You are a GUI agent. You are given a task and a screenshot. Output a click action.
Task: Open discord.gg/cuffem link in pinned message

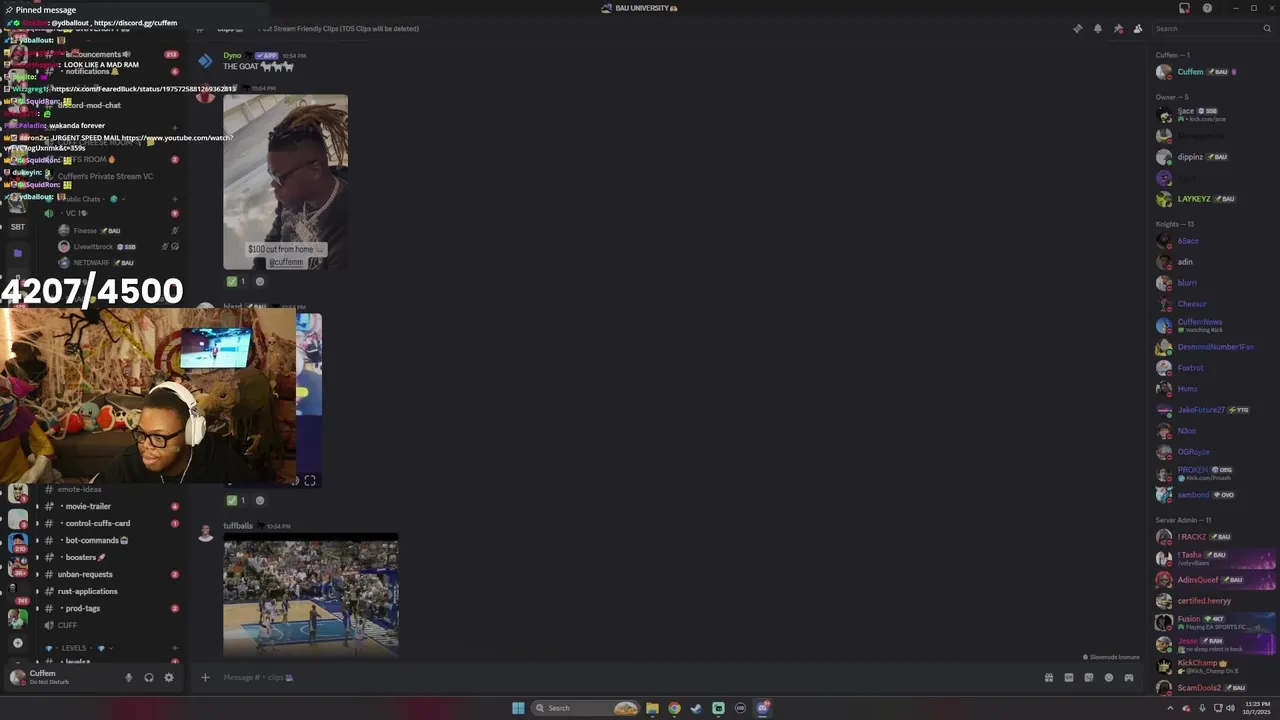coord(135,23)
